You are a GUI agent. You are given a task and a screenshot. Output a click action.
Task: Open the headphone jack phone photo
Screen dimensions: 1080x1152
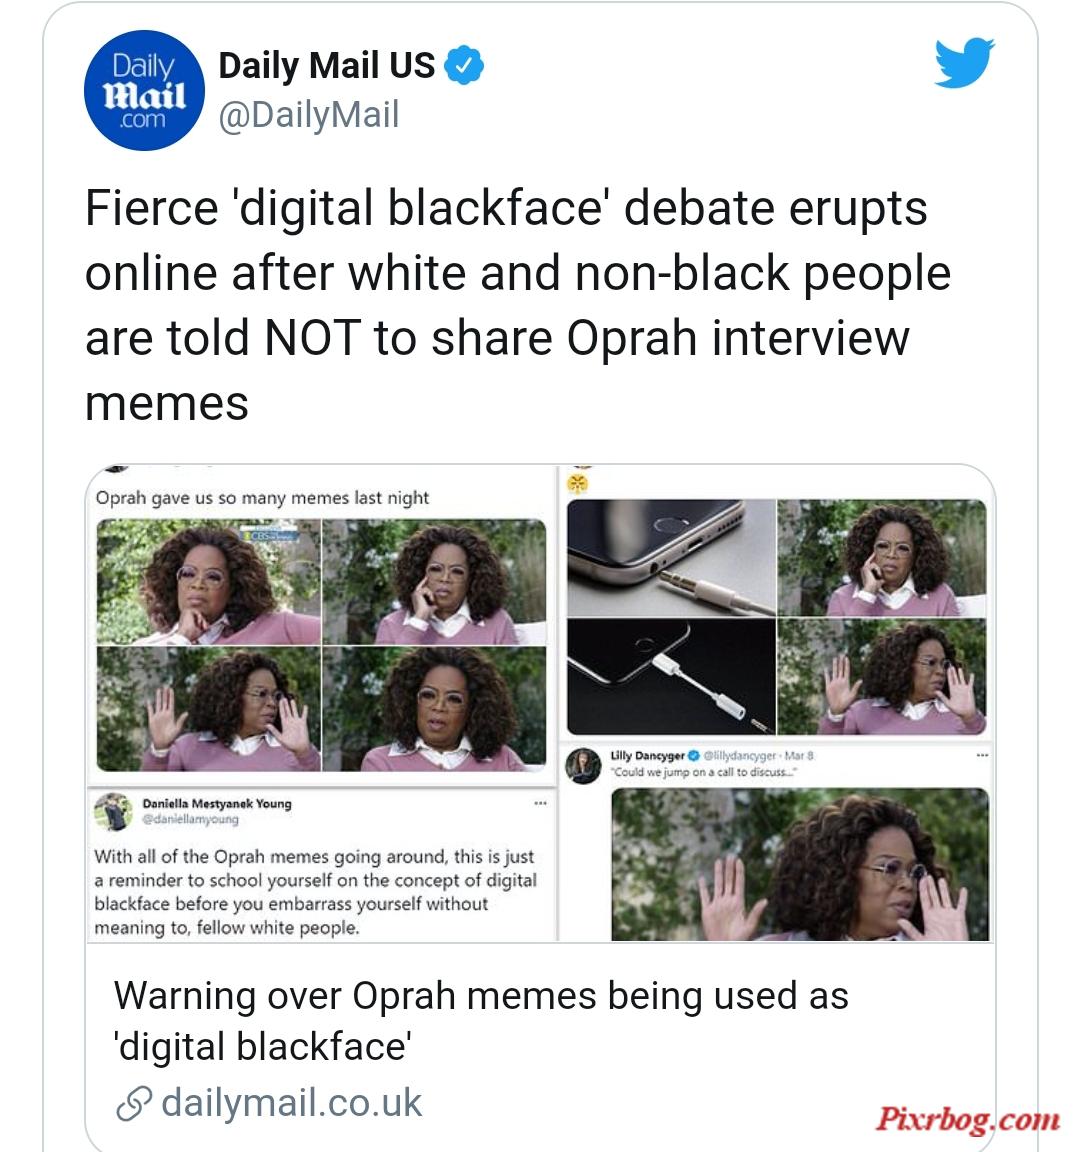pyautogui.click(x=672, y=558)
